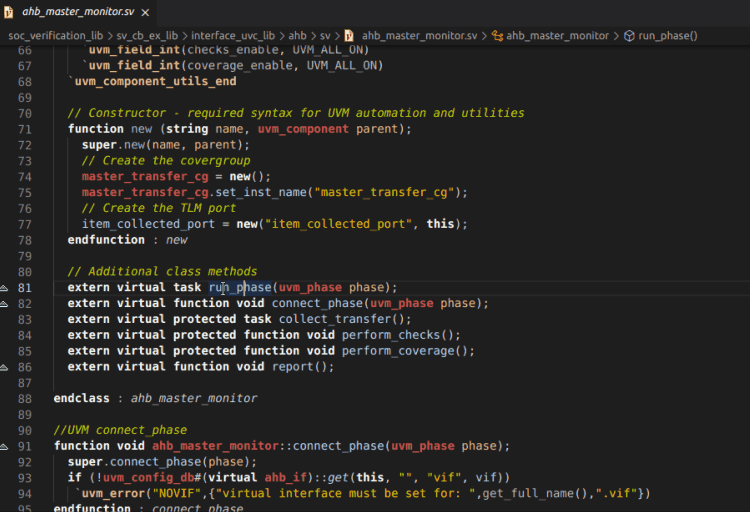Click perform_checks on line 84
Viewport: 750px width, 512px height.
tap(391, 334)
